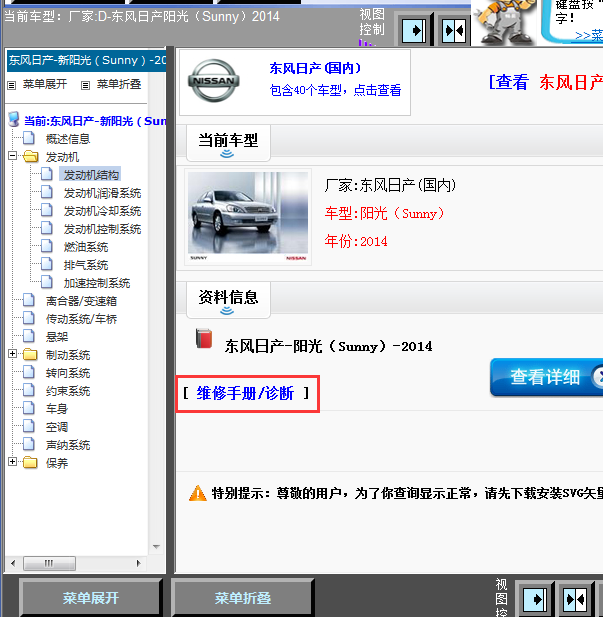This screenshot has height=617, width=603.
Task: Select 排气系统 in the tree
Action: (86, 265)
